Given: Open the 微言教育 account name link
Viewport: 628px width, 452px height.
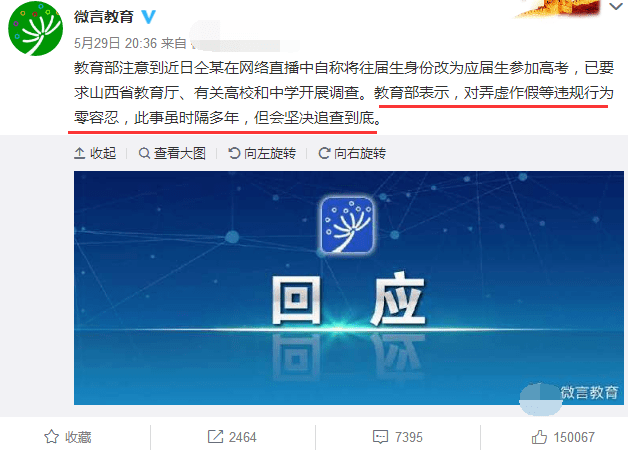Looking at the screenshot, I should [x=104, y=17].
